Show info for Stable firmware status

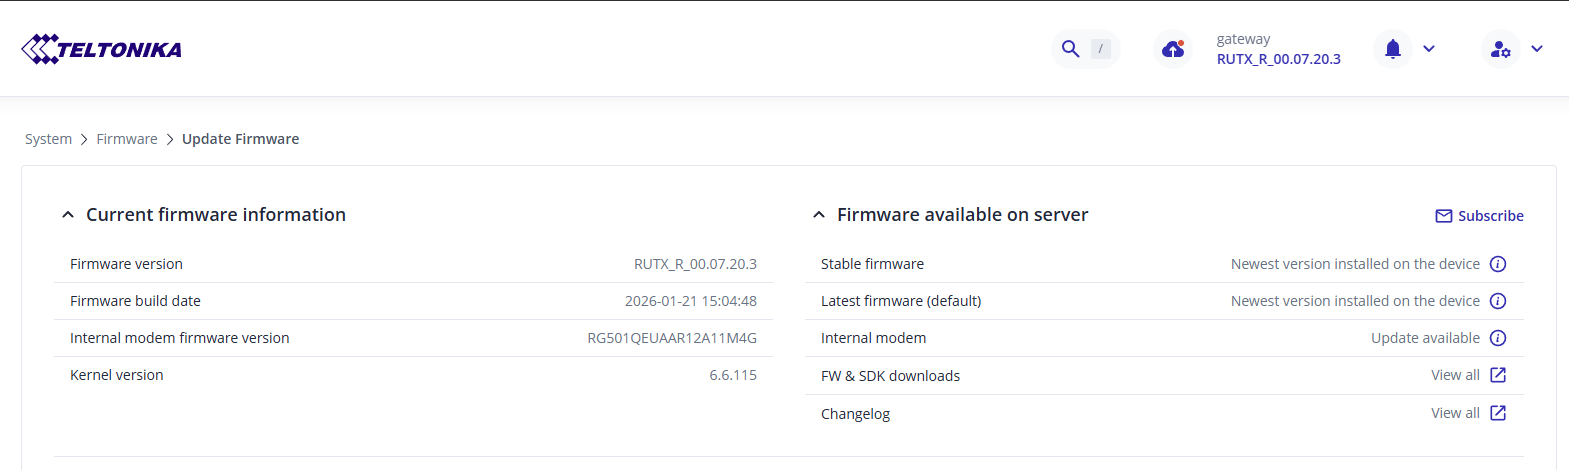tap(1498, 264)
